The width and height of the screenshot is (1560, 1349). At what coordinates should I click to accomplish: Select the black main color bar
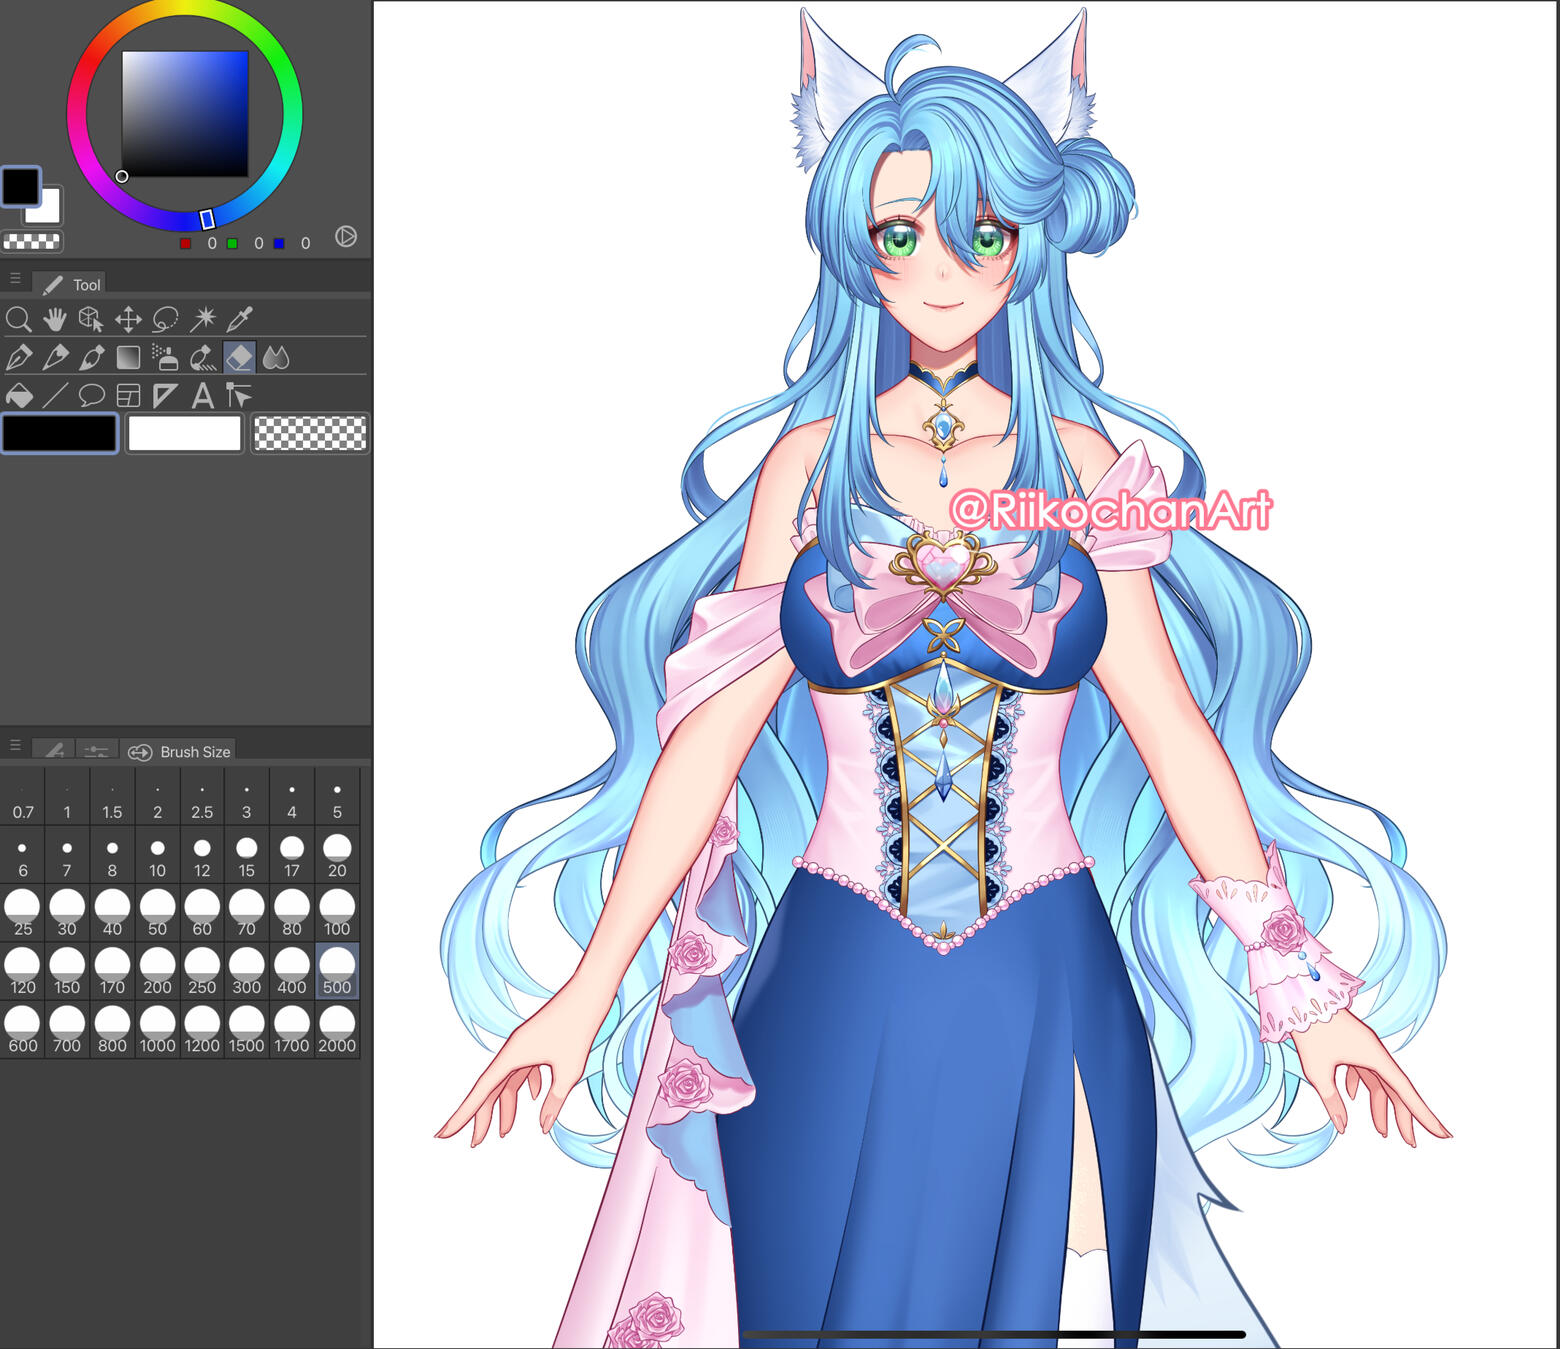[x=60, y=434]
